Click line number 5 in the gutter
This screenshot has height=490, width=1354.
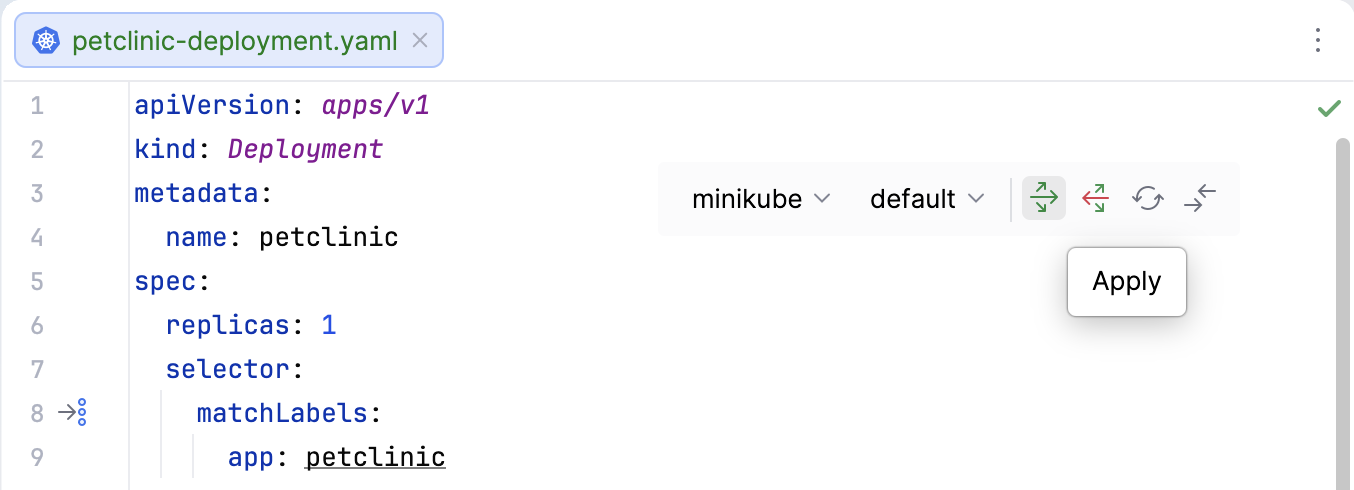pyautogui.click(x=37, y=281)
